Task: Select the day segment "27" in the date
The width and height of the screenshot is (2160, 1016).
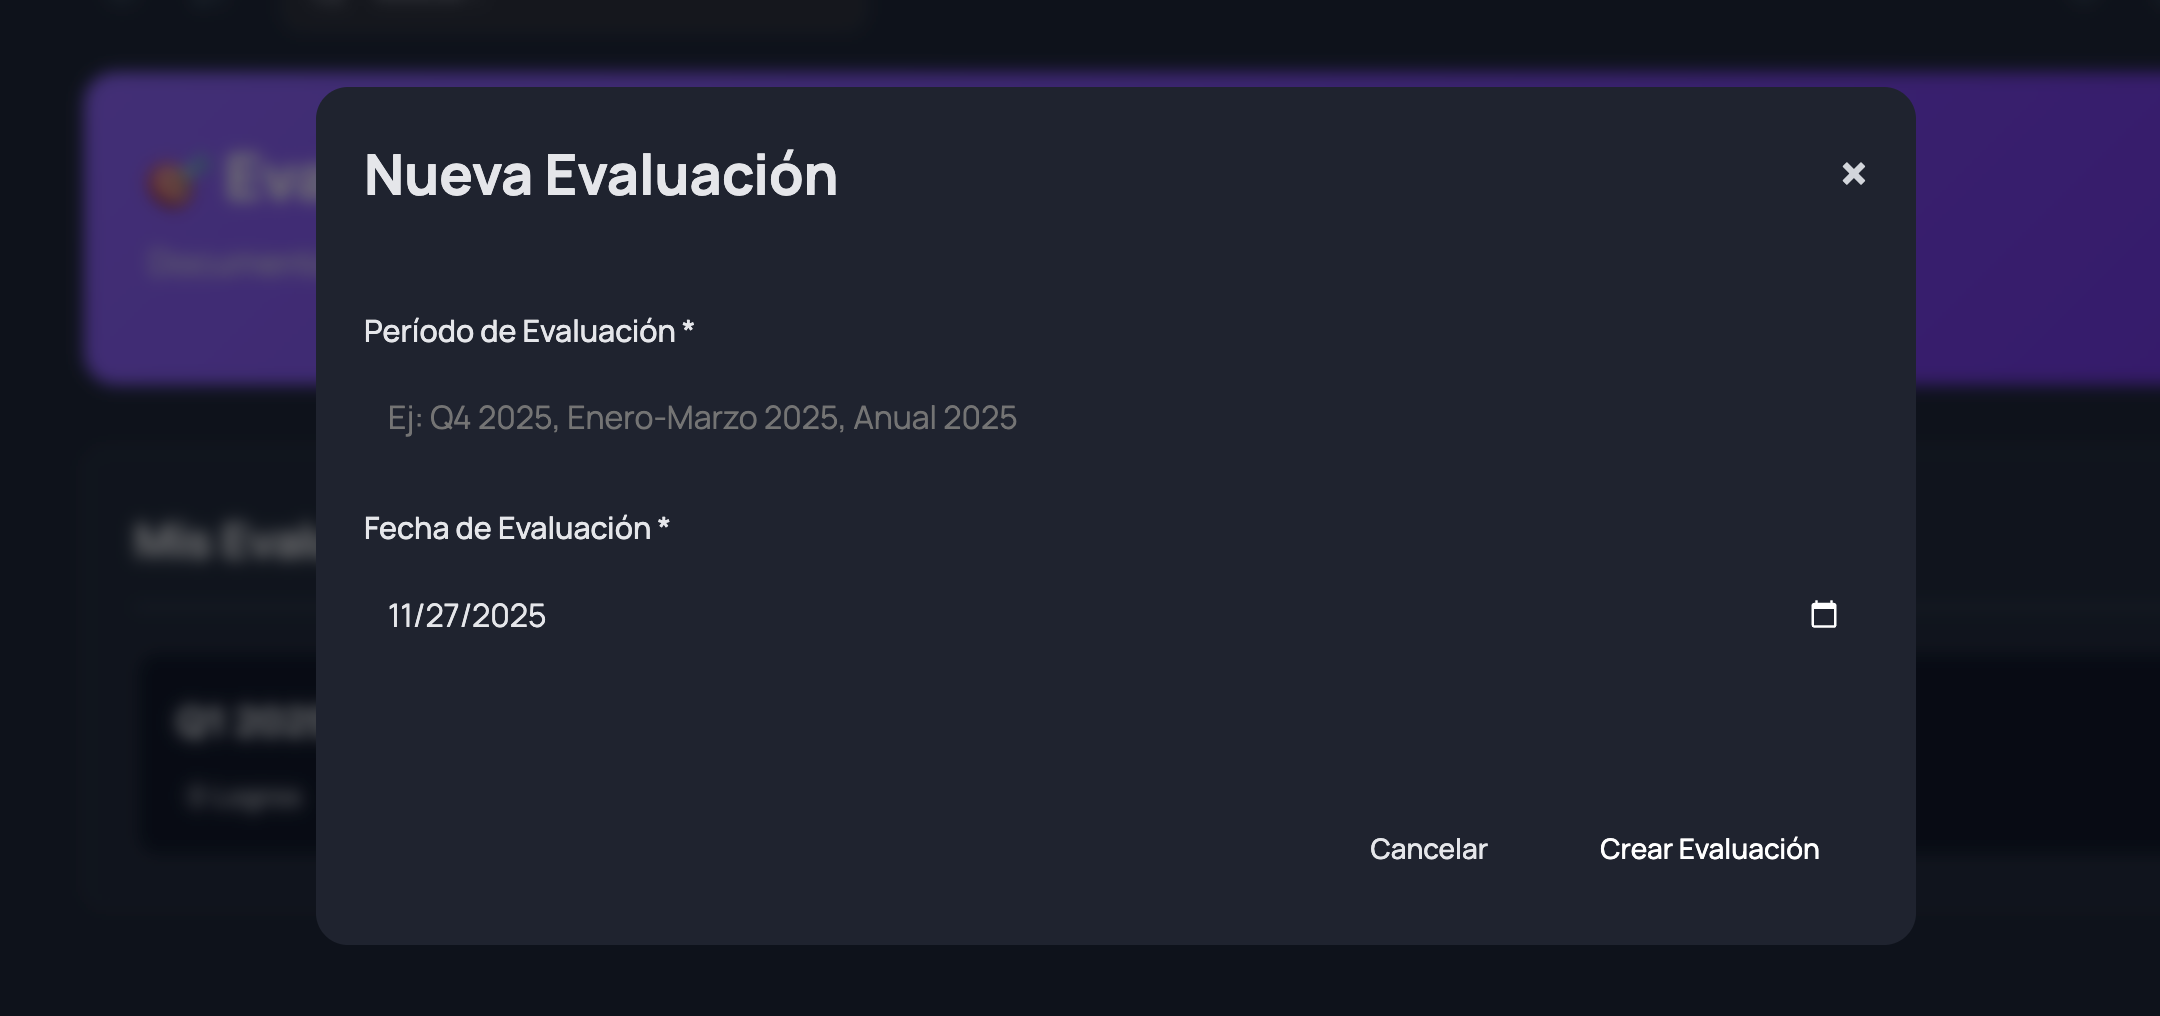Action: [x=442, y=615]
